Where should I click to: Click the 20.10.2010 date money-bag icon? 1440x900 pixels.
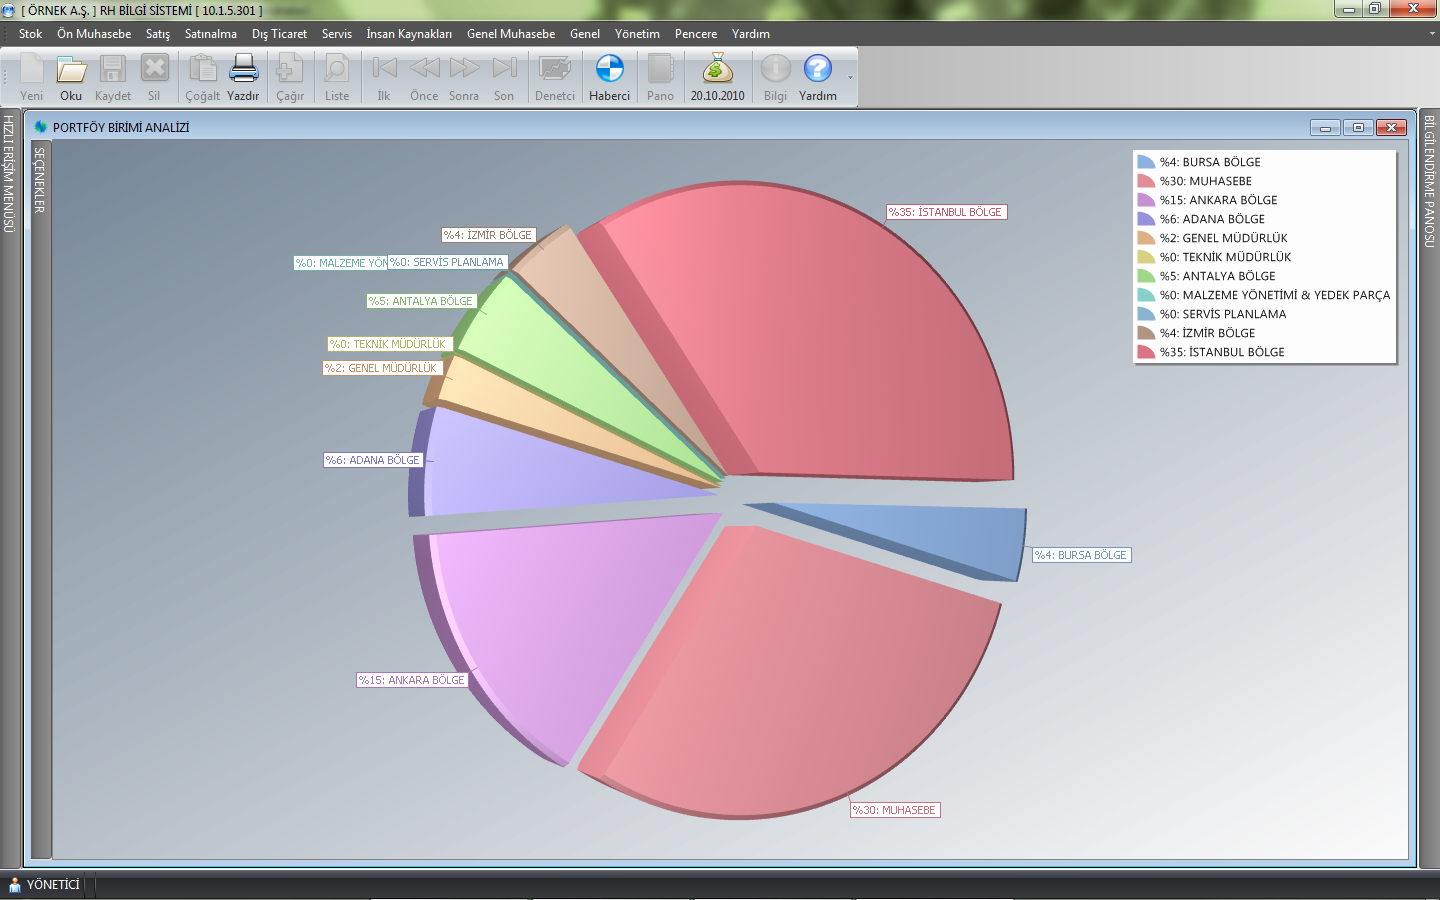coord(717,70)
